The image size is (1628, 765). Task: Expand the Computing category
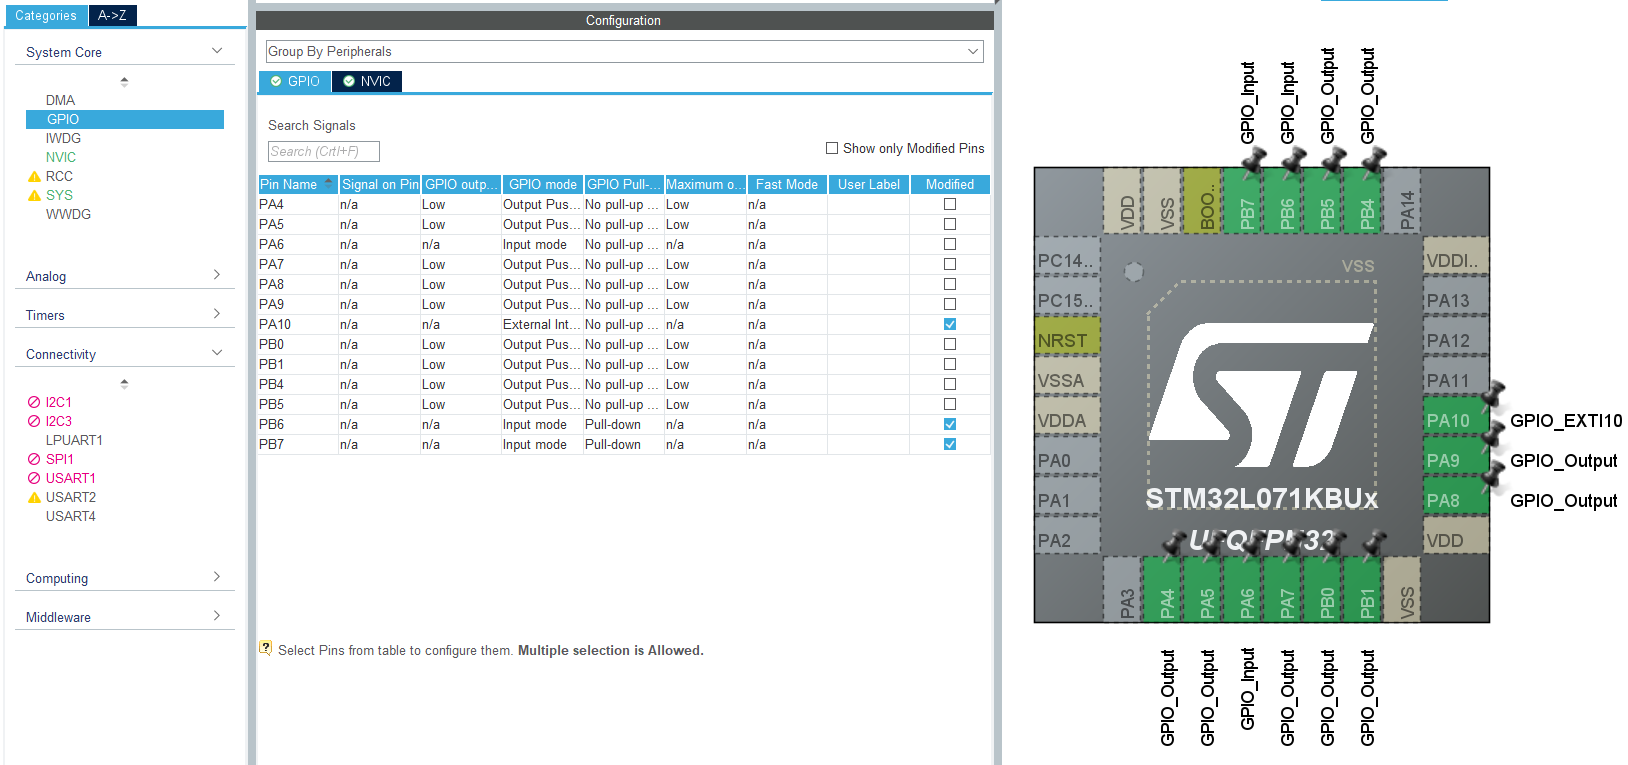point(217,577)
